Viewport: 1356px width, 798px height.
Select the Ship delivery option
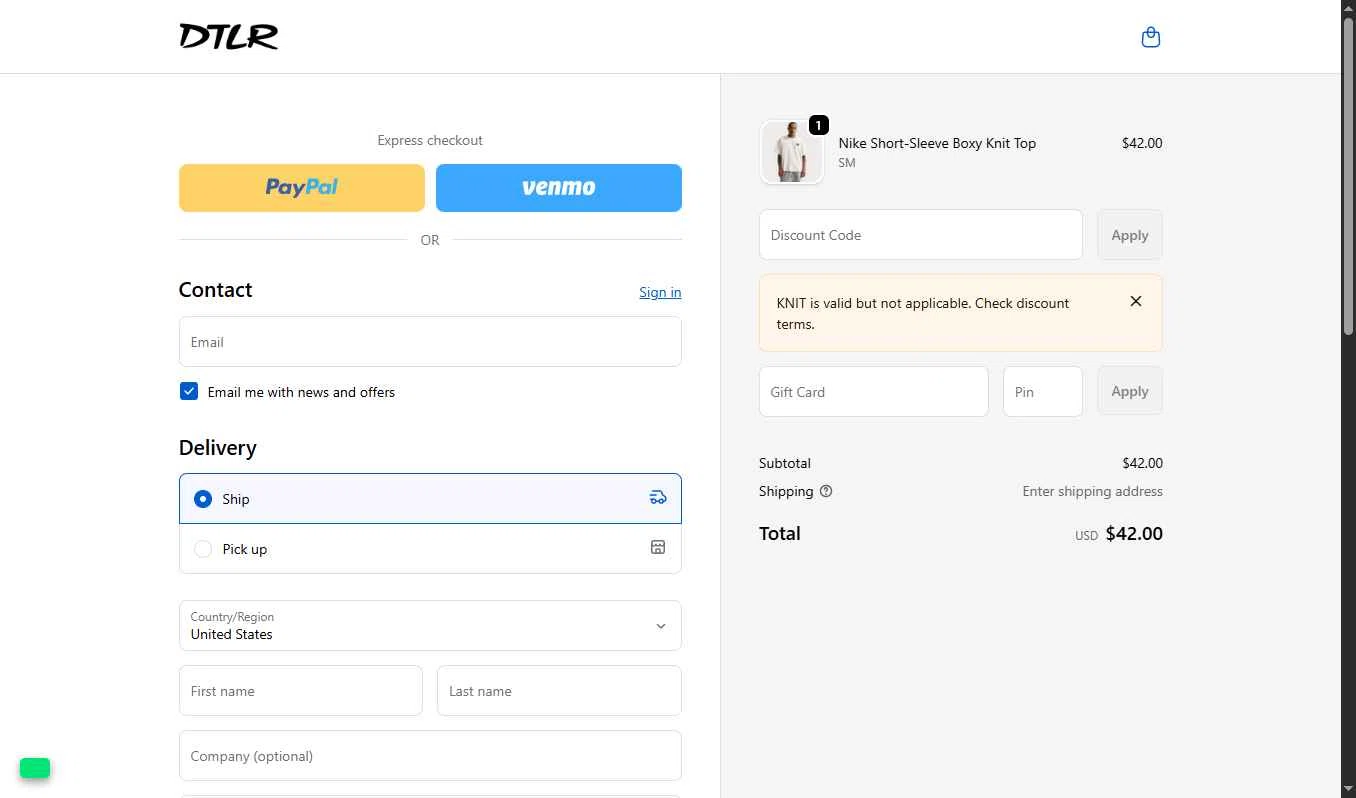[x=430, y=498]
